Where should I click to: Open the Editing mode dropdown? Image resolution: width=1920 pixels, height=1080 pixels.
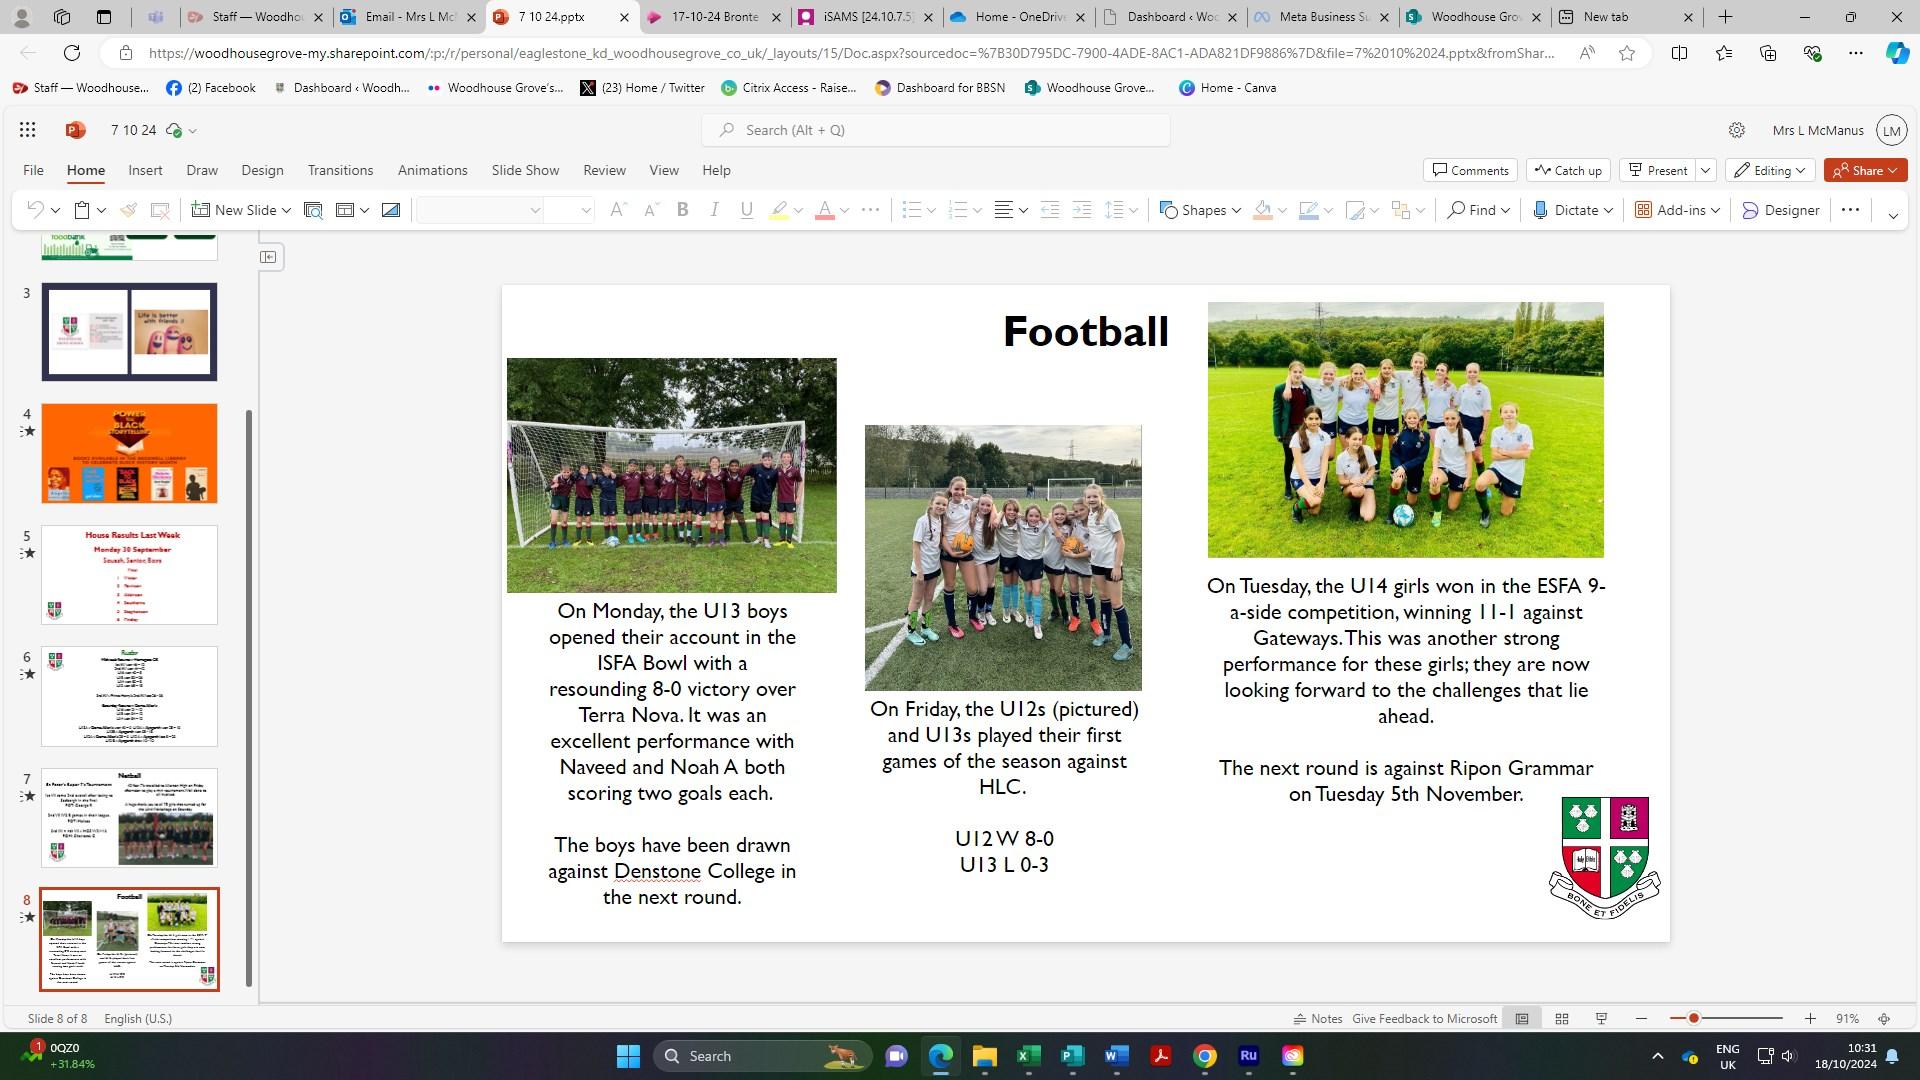click(x=1770, y=170)
